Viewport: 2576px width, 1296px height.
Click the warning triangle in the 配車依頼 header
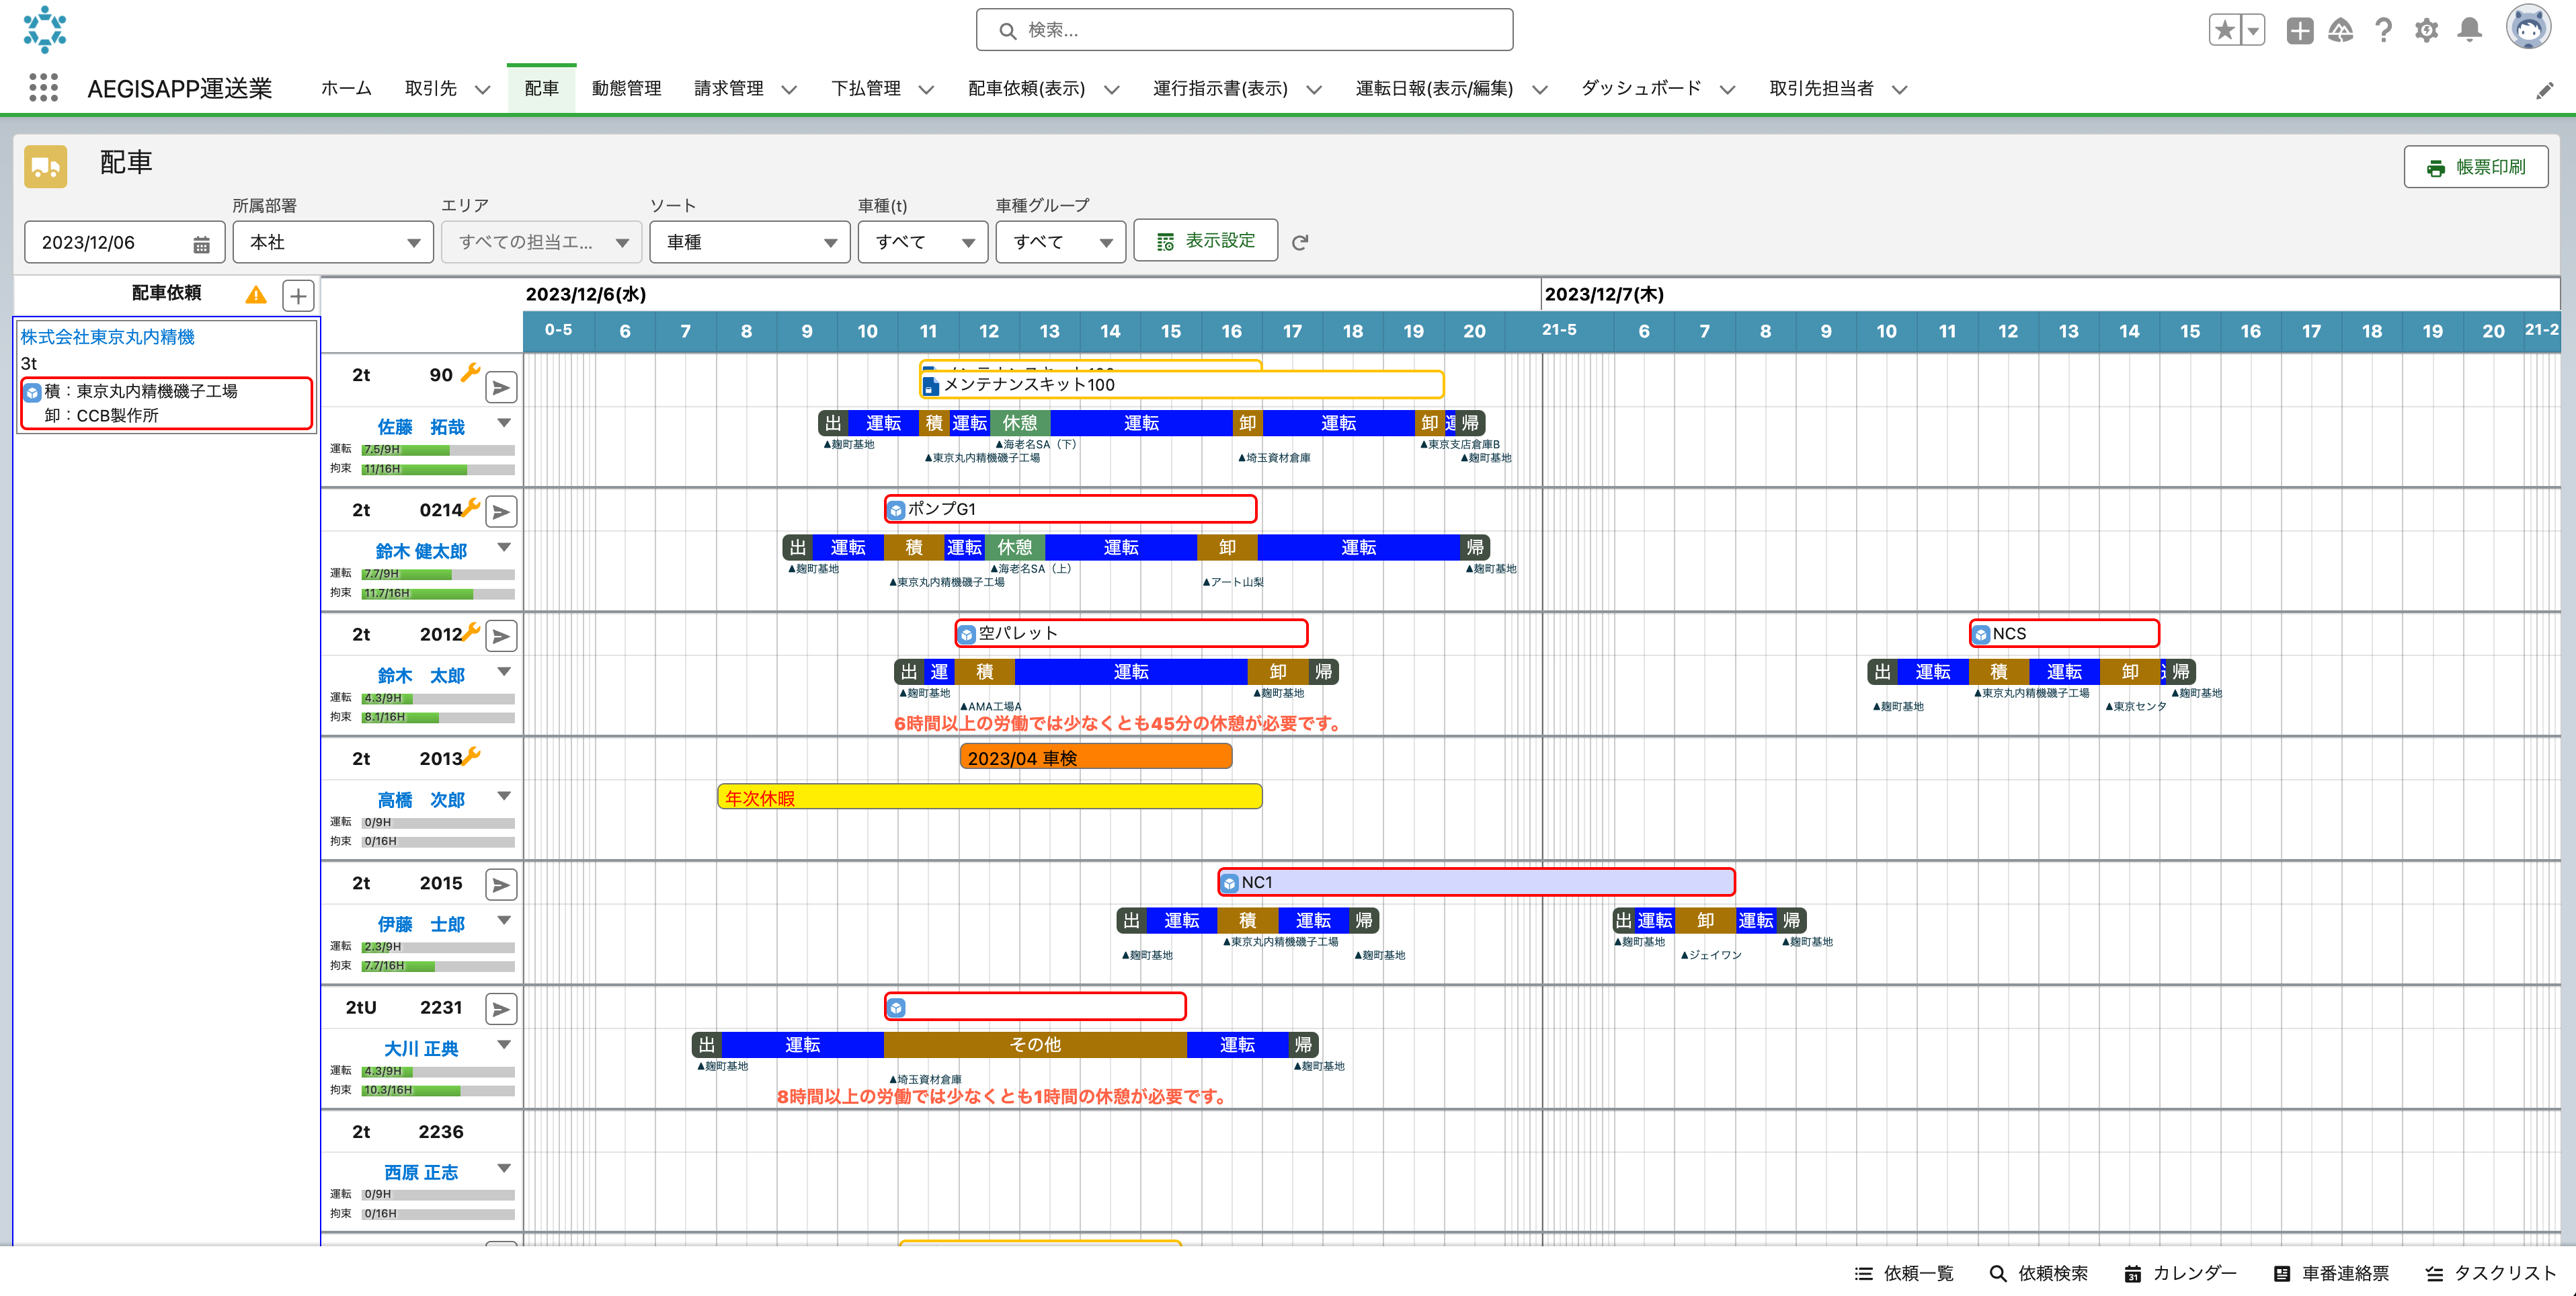pyautogui.click(x=256, y=294)
